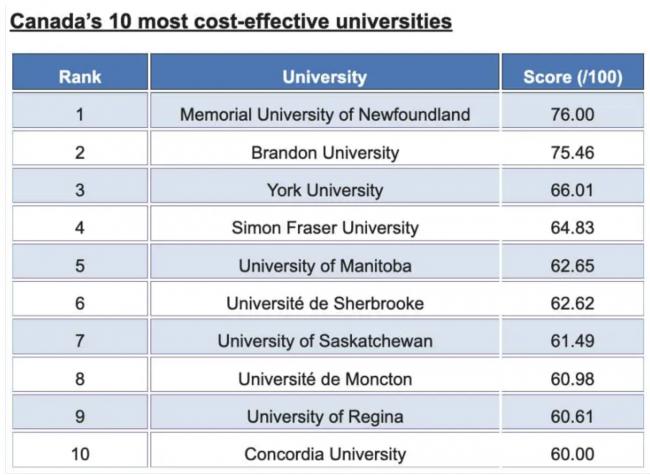This screenshot has width=650, height=475.
Task: Select Memorial University of Newfoundland cell
Action: click(x=325, y=114)
